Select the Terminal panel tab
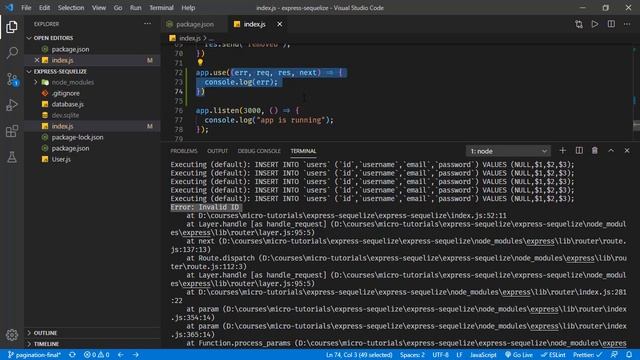This screenshot has height=360, width=640. pyautogui.click(x=303, y=151)
